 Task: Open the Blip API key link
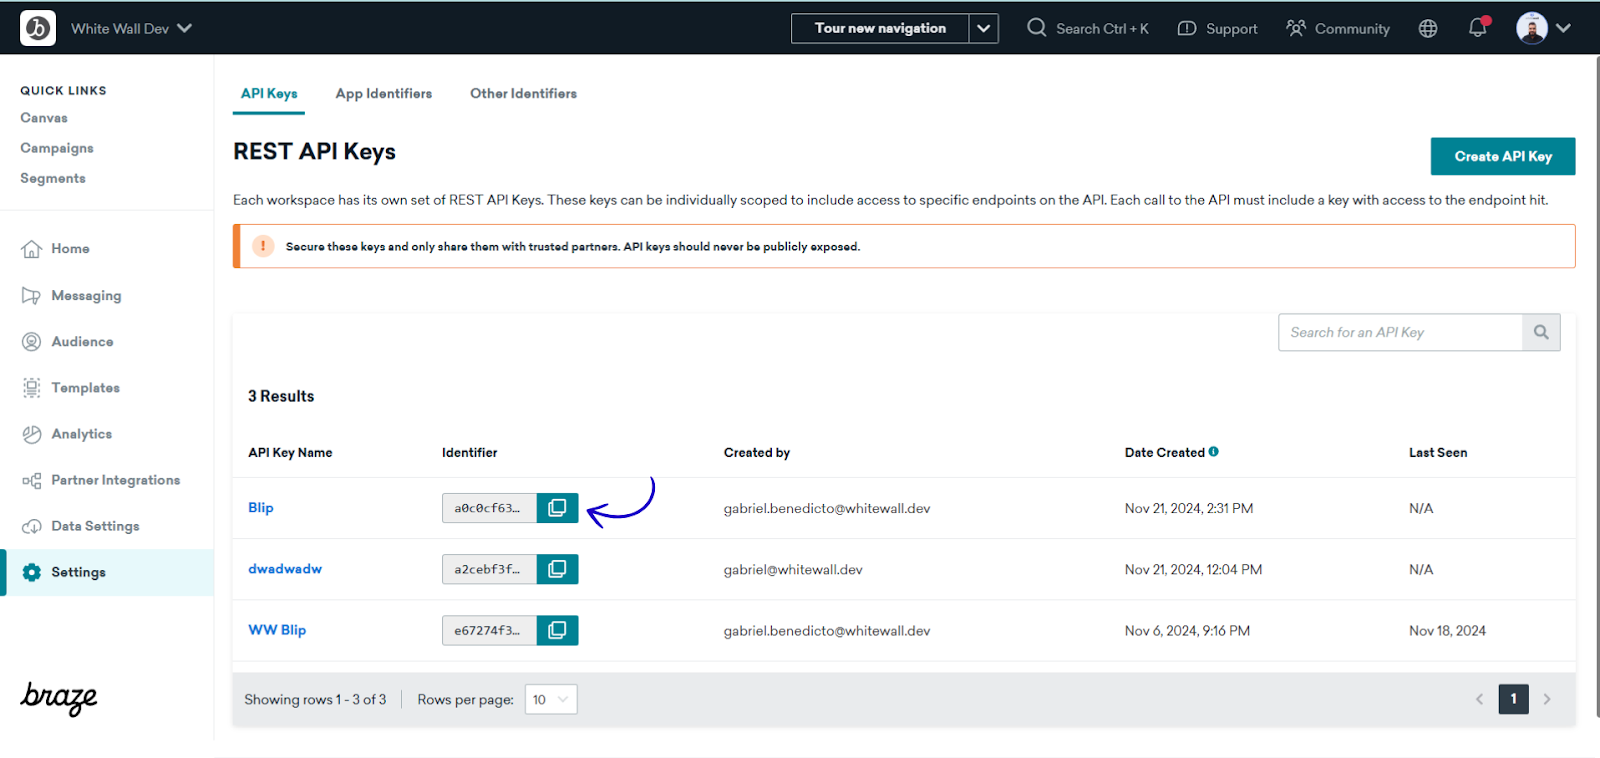point(261,507)
